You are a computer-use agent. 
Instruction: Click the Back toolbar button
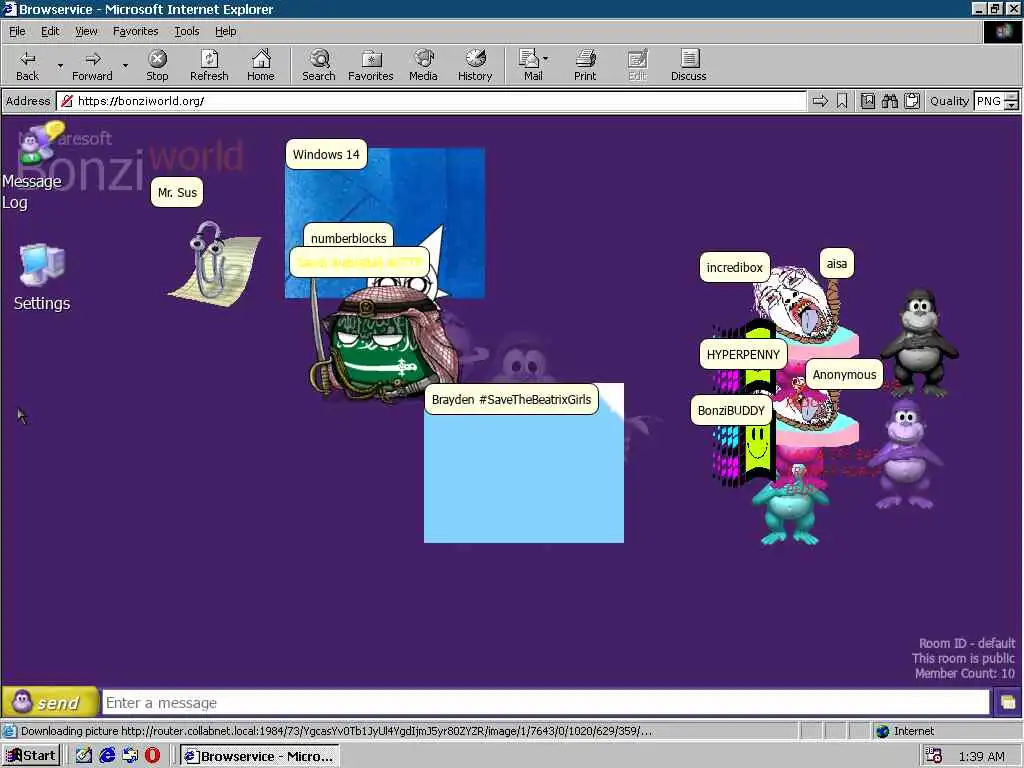coord(27,65)
